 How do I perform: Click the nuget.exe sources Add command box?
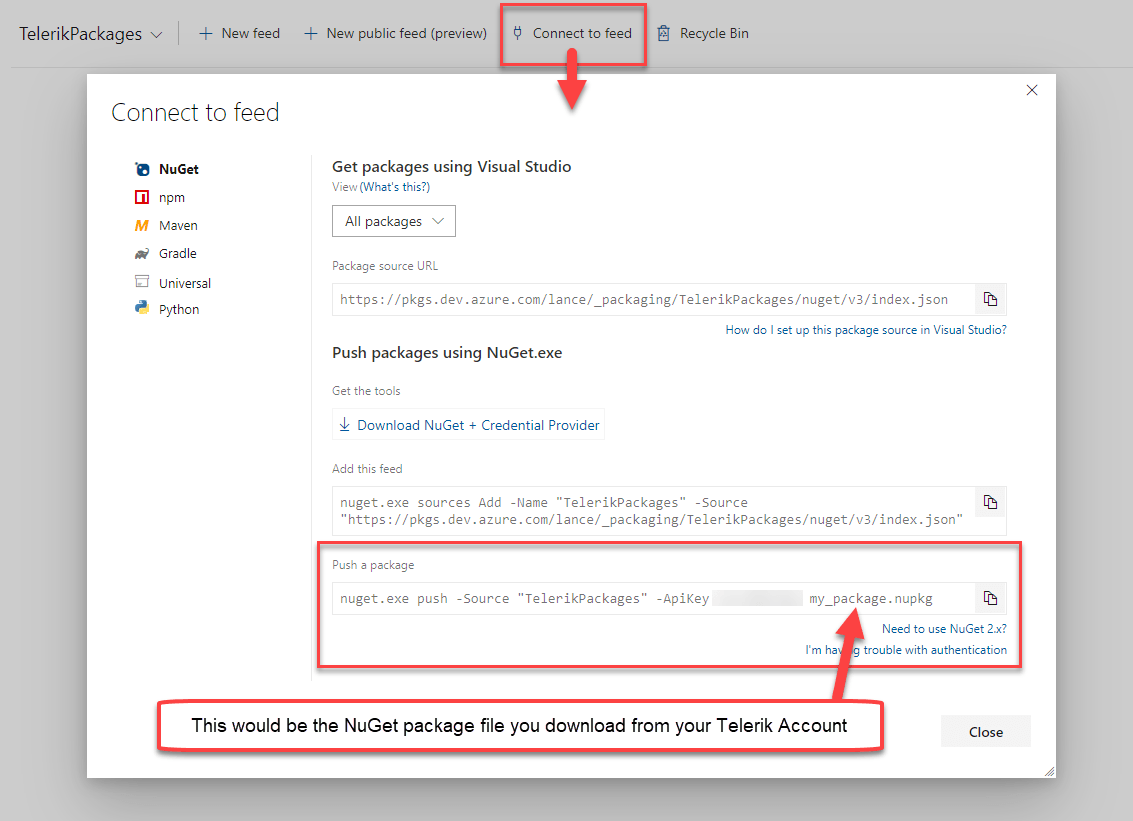654,511
